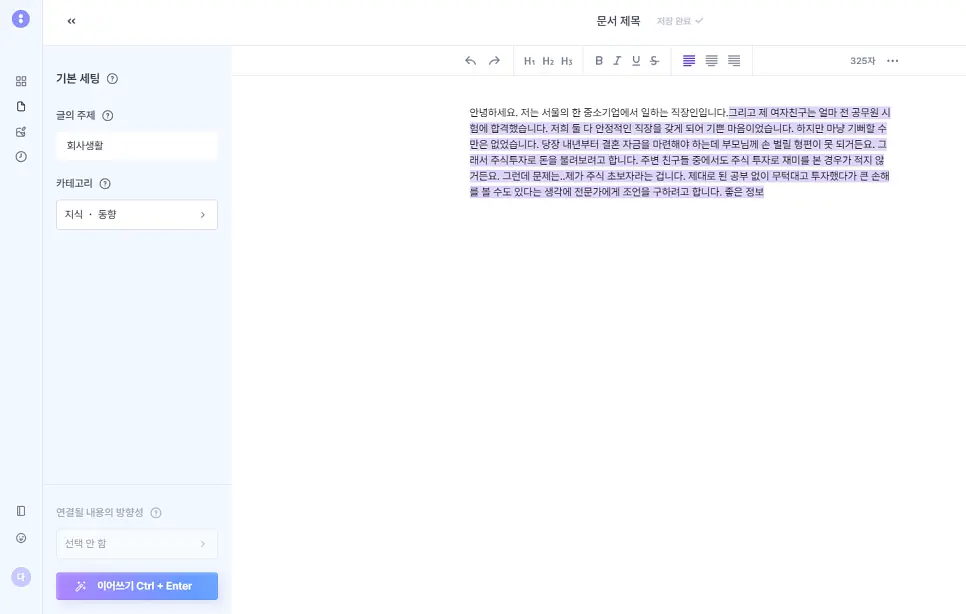Center-align the text
966x614 pixels.
point(712,60)
